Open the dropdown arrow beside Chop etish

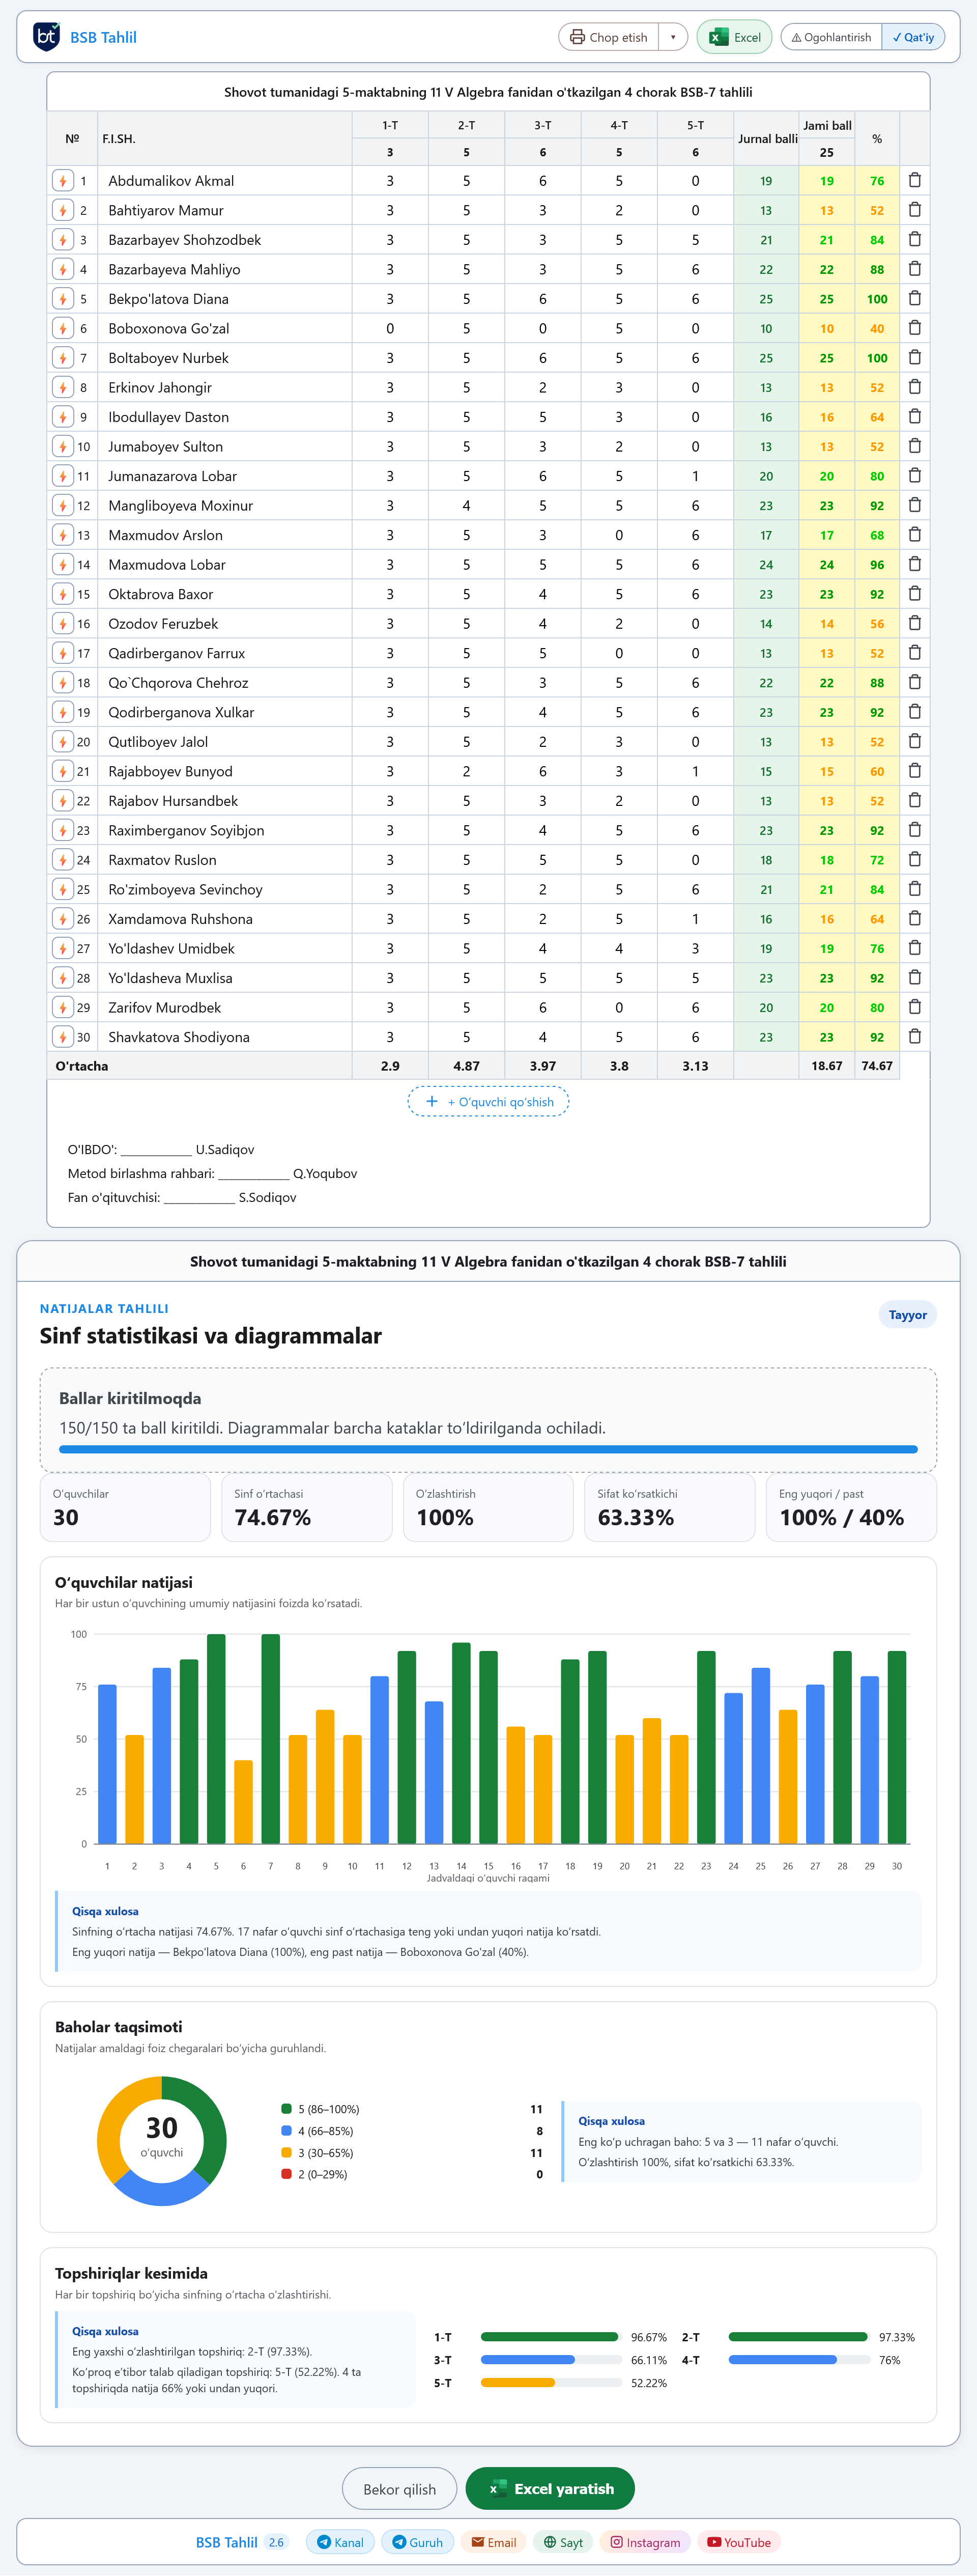point(673,37)
